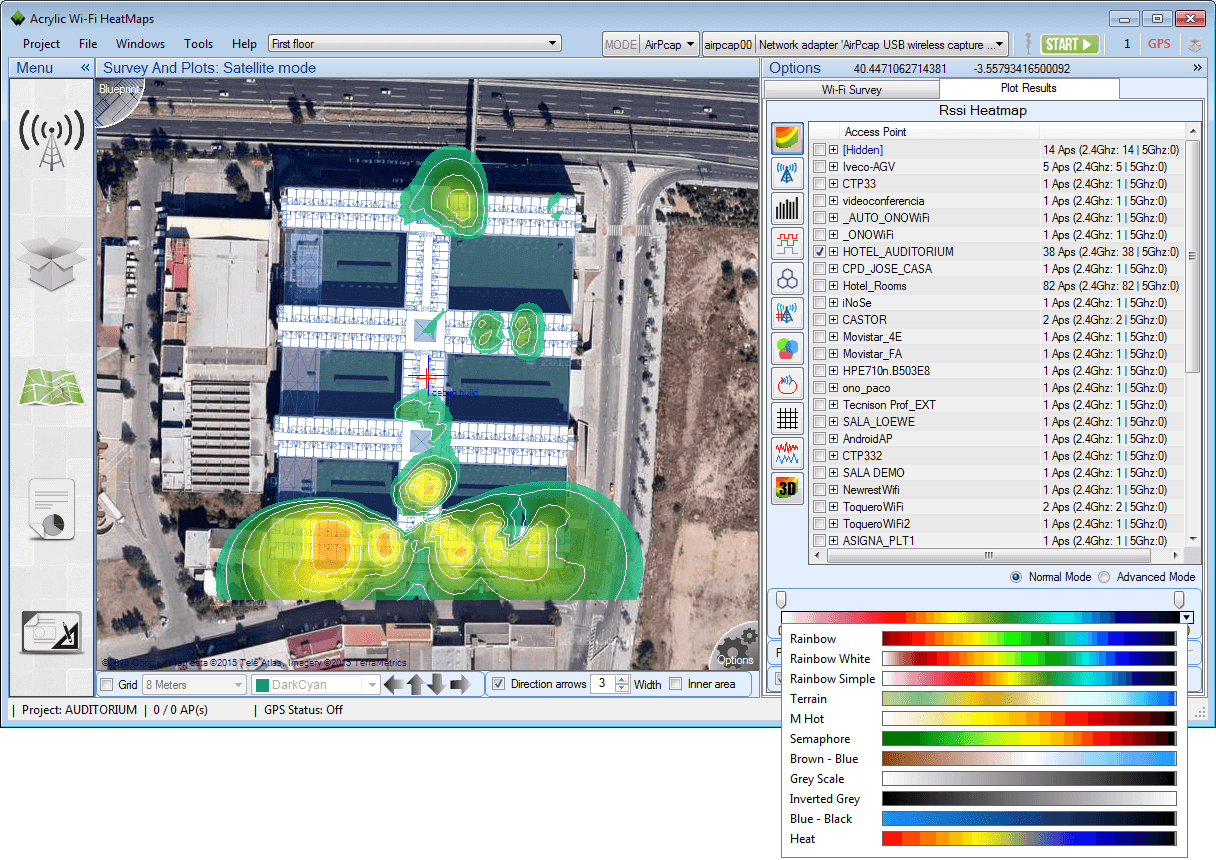Open the Tools menu

click(x=198, y=44)
